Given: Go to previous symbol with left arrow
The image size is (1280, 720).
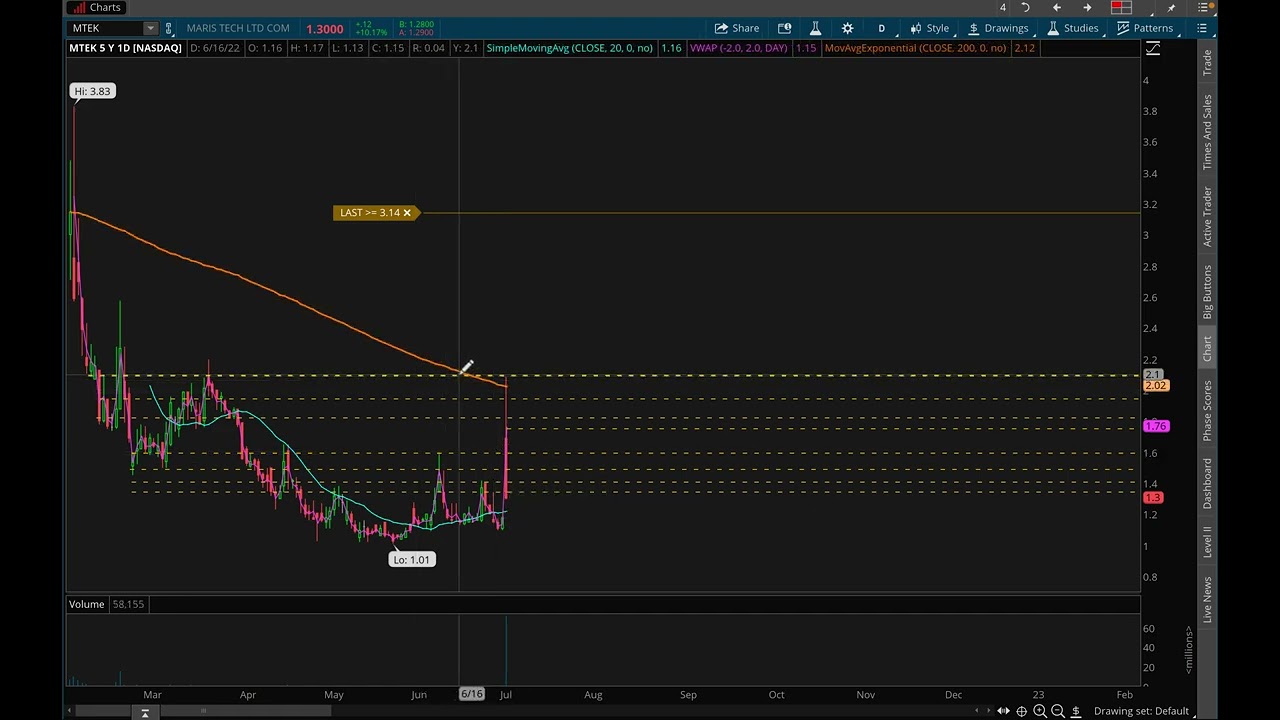Looking at the screenshot, I should (1057, 7).
